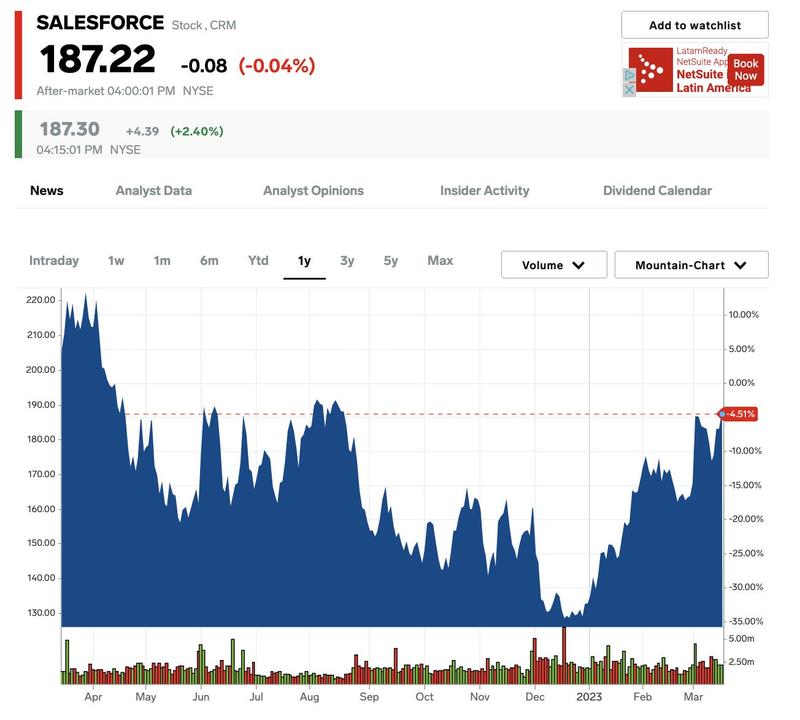Open the NetSuite logo ad image

click(x=651, y=70)
